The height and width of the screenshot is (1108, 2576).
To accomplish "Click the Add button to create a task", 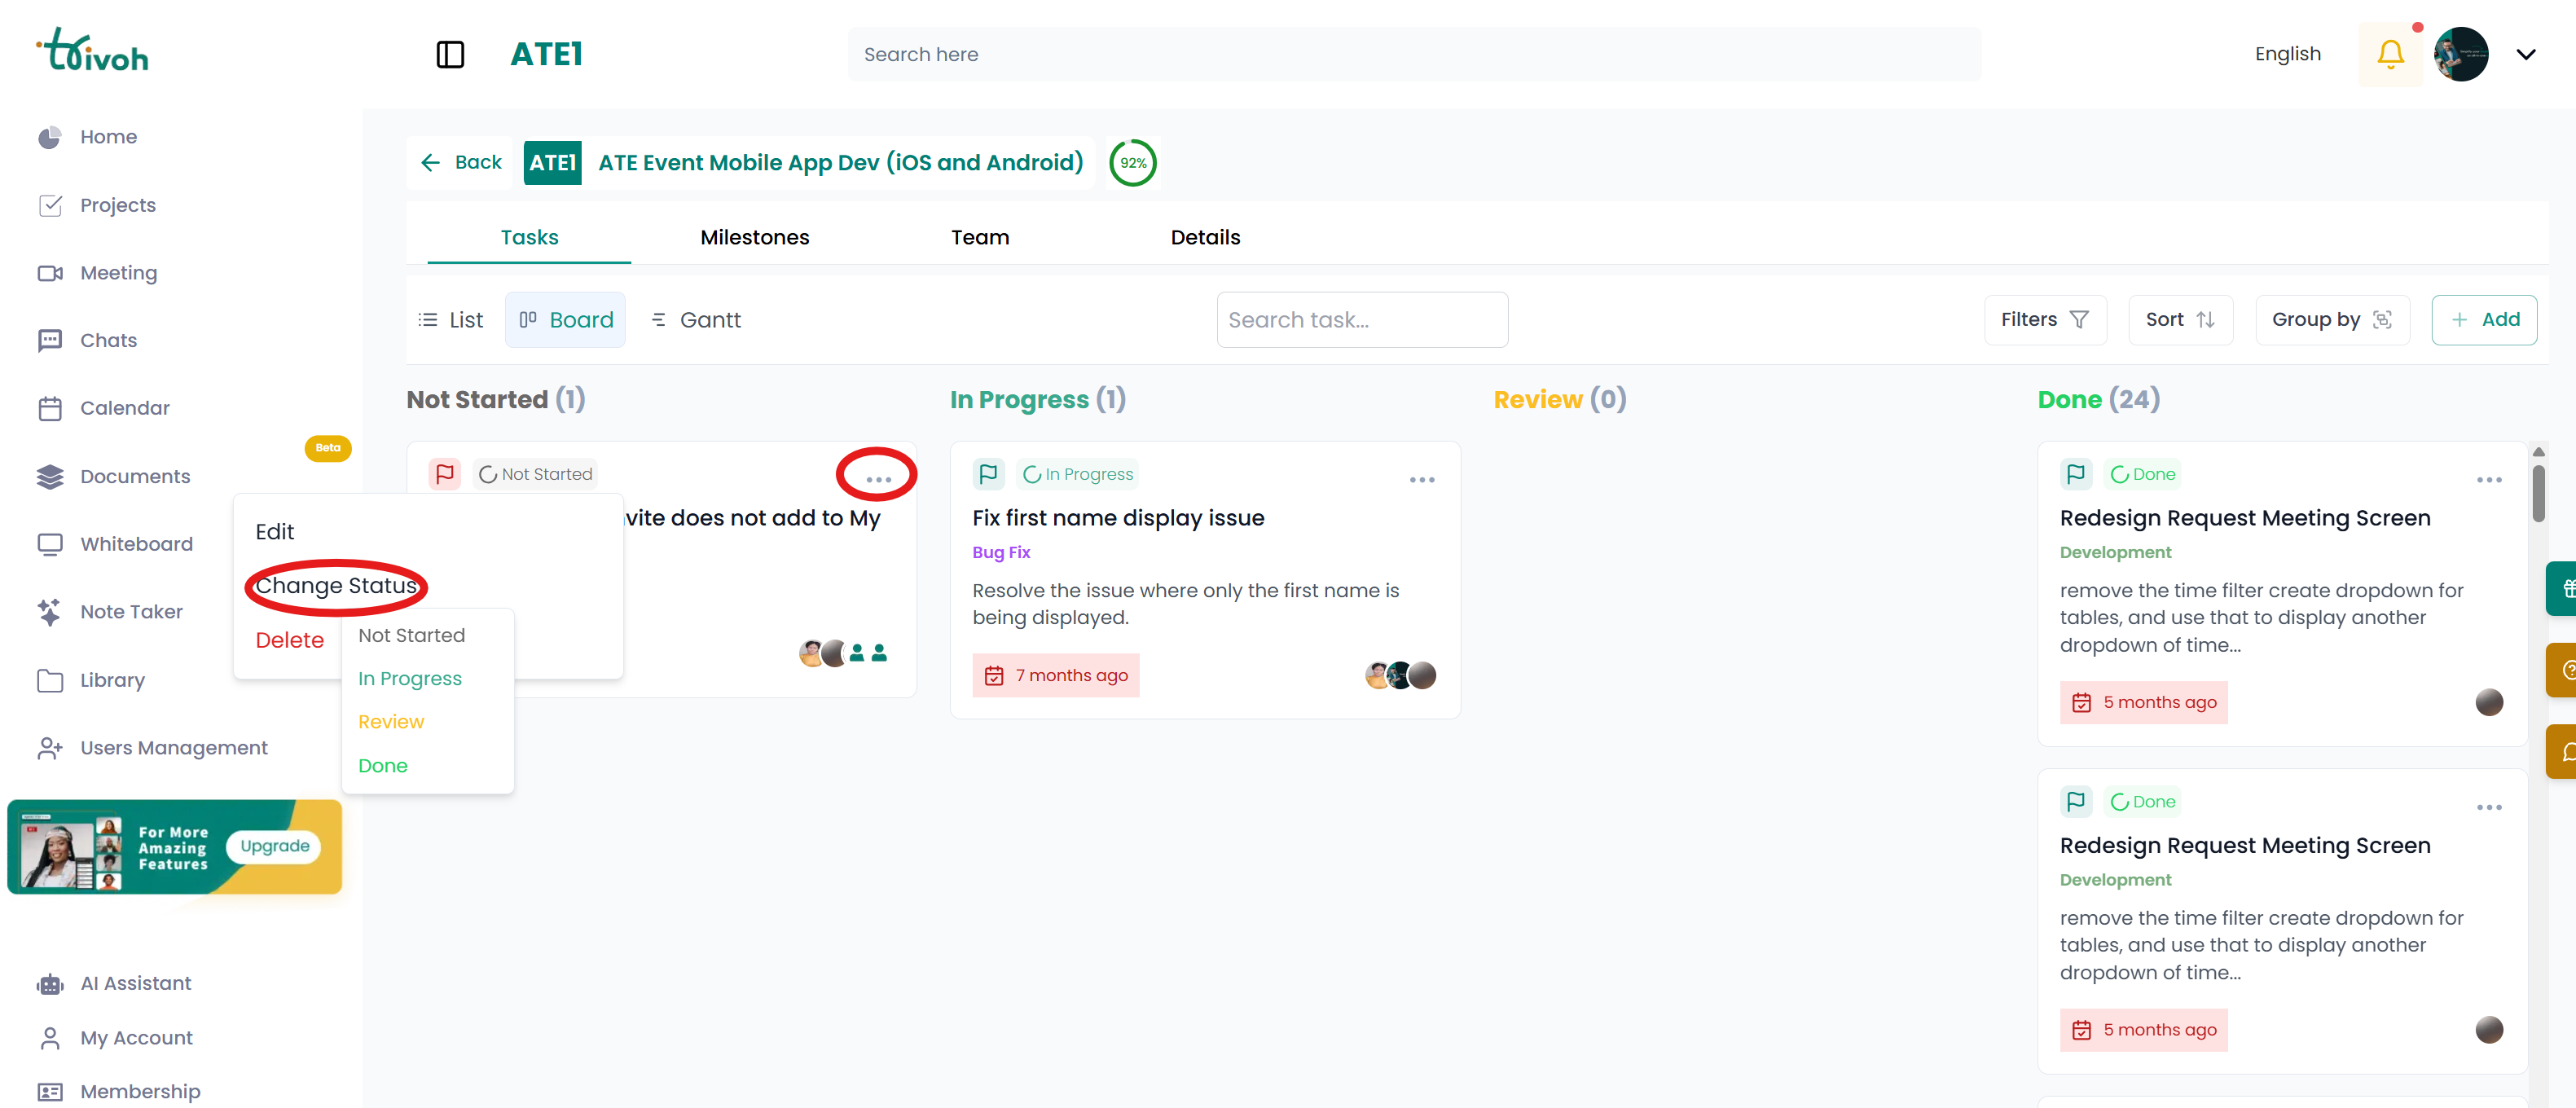I will pyautogui.click(x=2485, y=319).
